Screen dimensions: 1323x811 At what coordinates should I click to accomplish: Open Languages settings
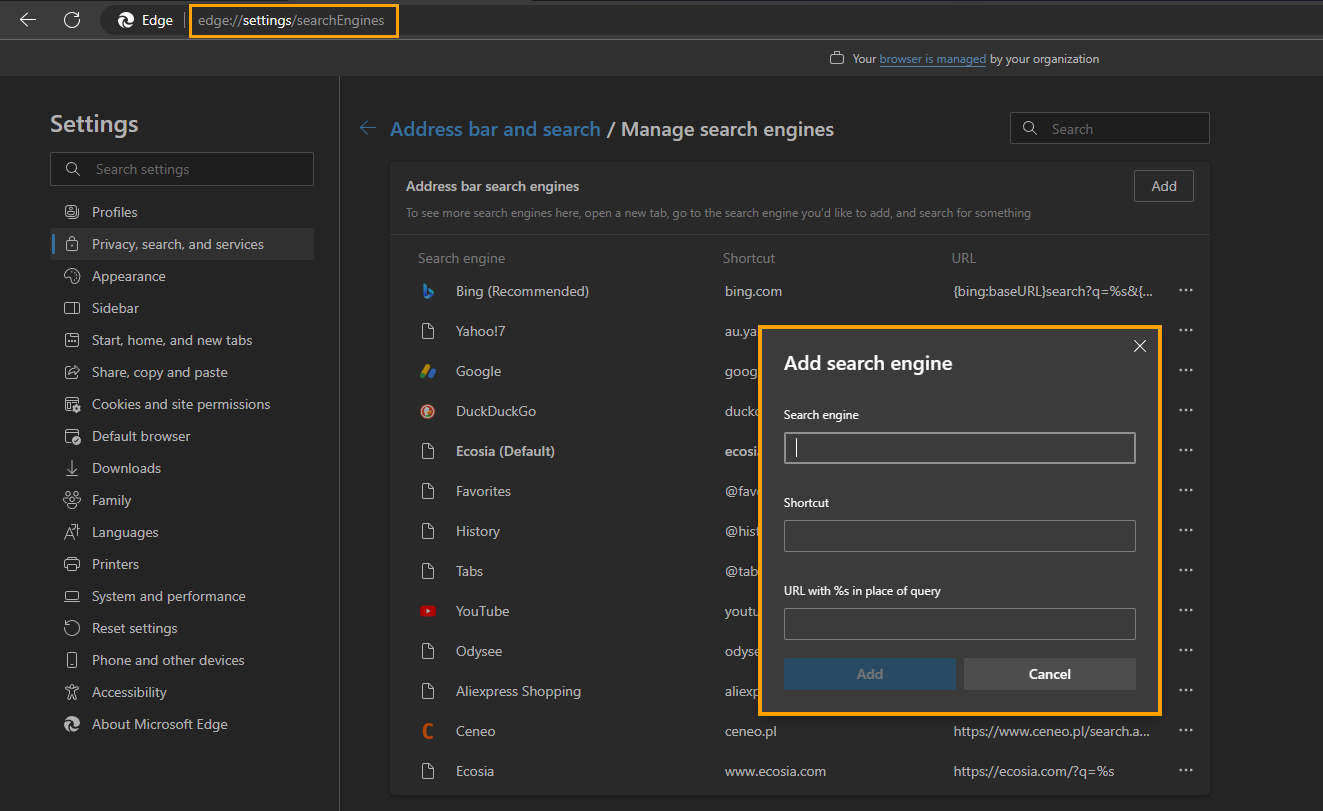(182, 532)
